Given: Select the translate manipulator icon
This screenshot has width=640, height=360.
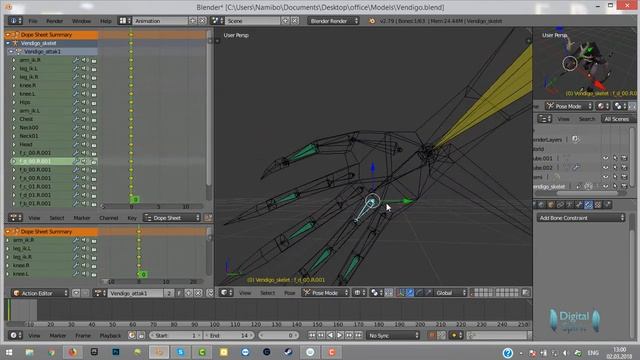Looking at the screenshot, I should coord(410,292).
